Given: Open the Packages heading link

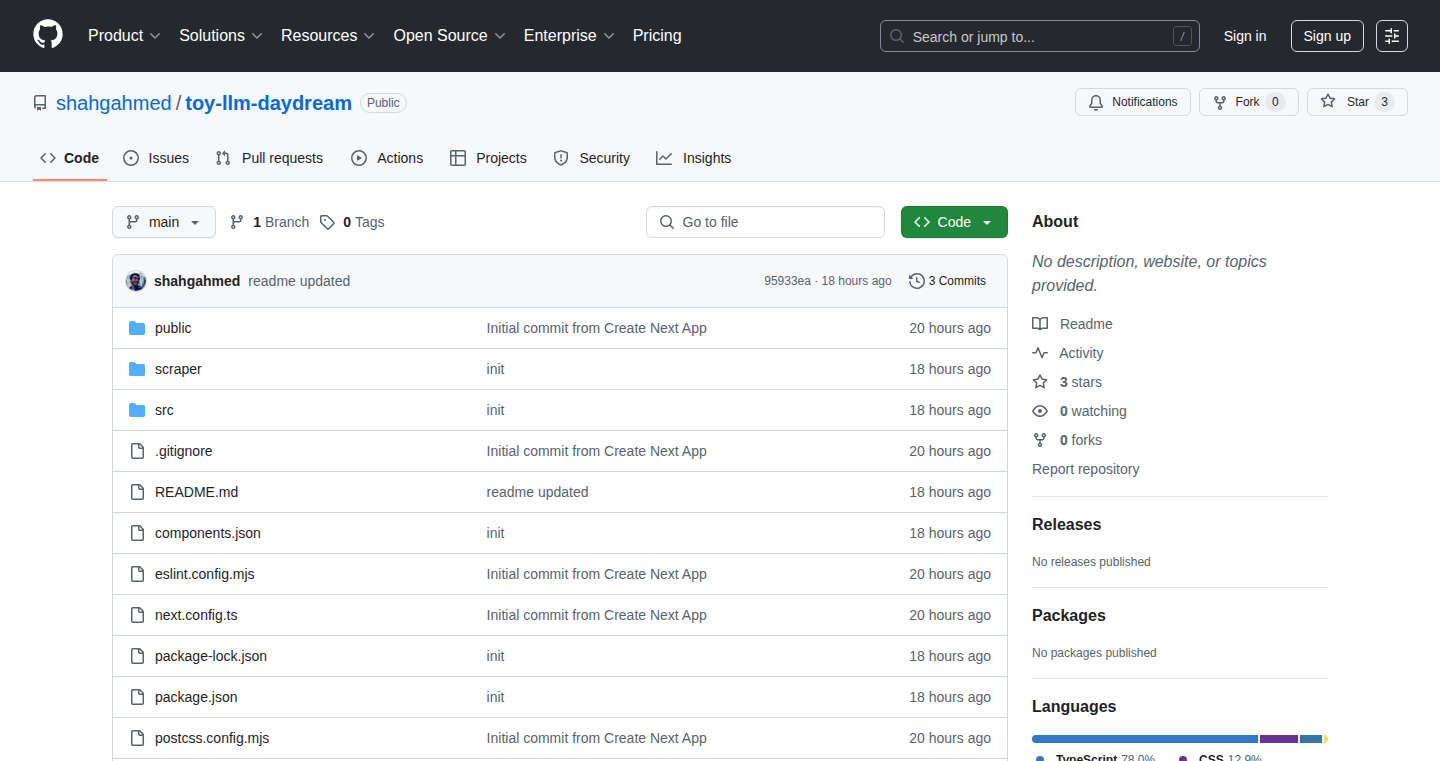Looking at the screenshot, I should [x=1069, y=616].
